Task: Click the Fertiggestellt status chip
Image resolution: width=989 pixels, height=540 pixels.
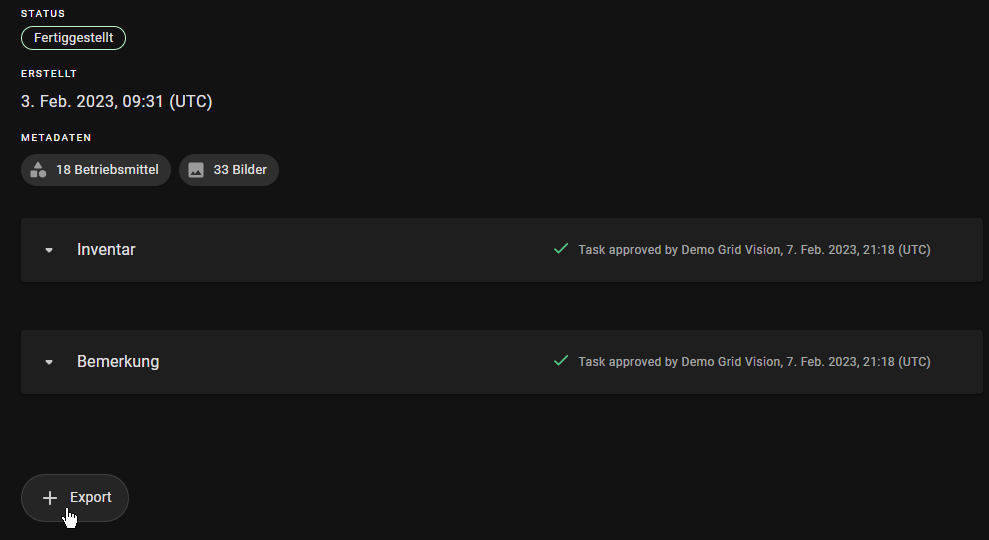Action: [73, 38]
